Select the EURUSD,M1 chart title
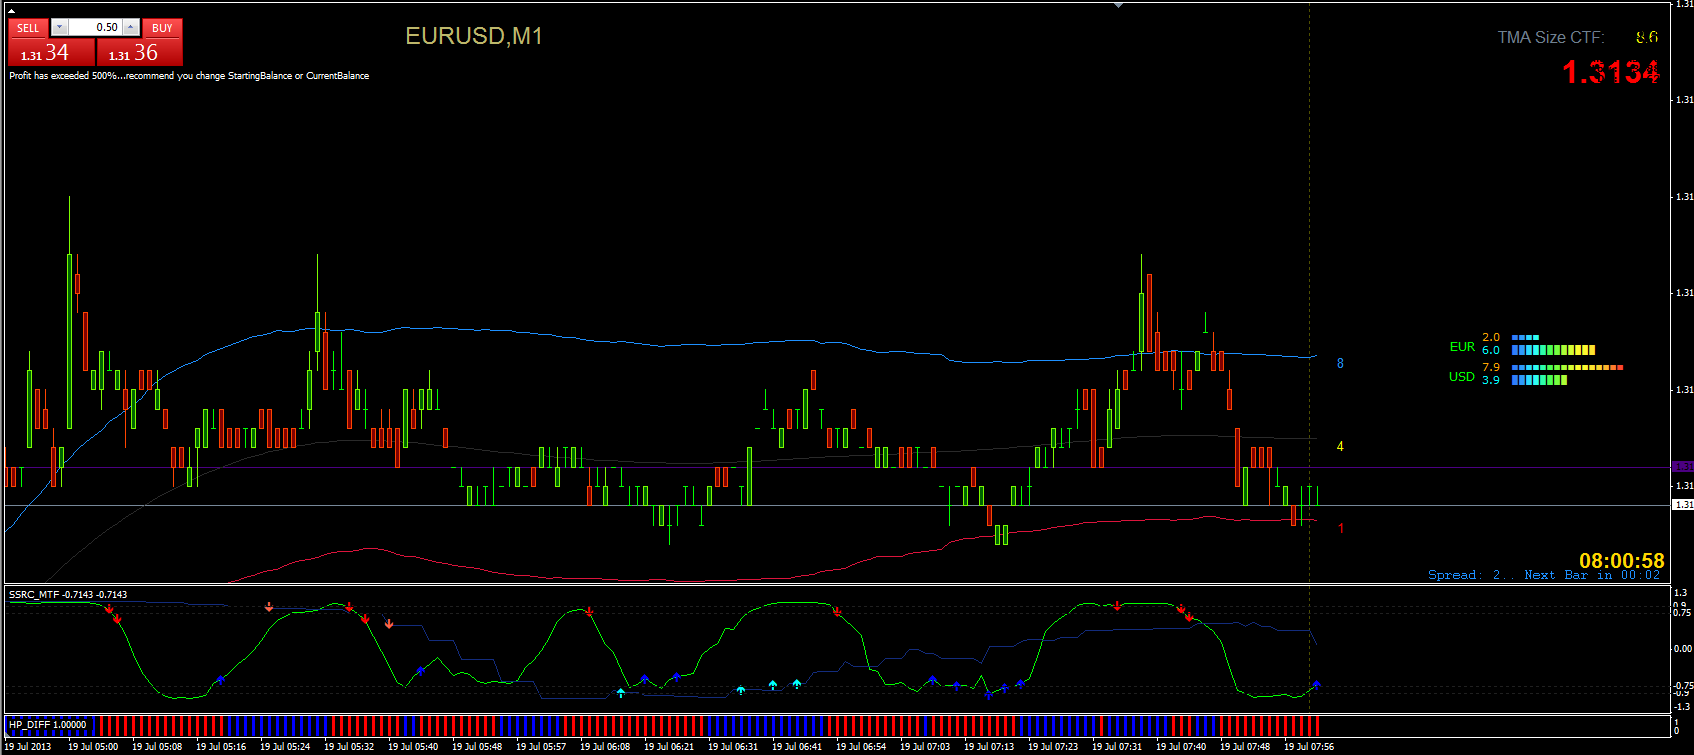The image size is (1694, 755). point(474,36)
